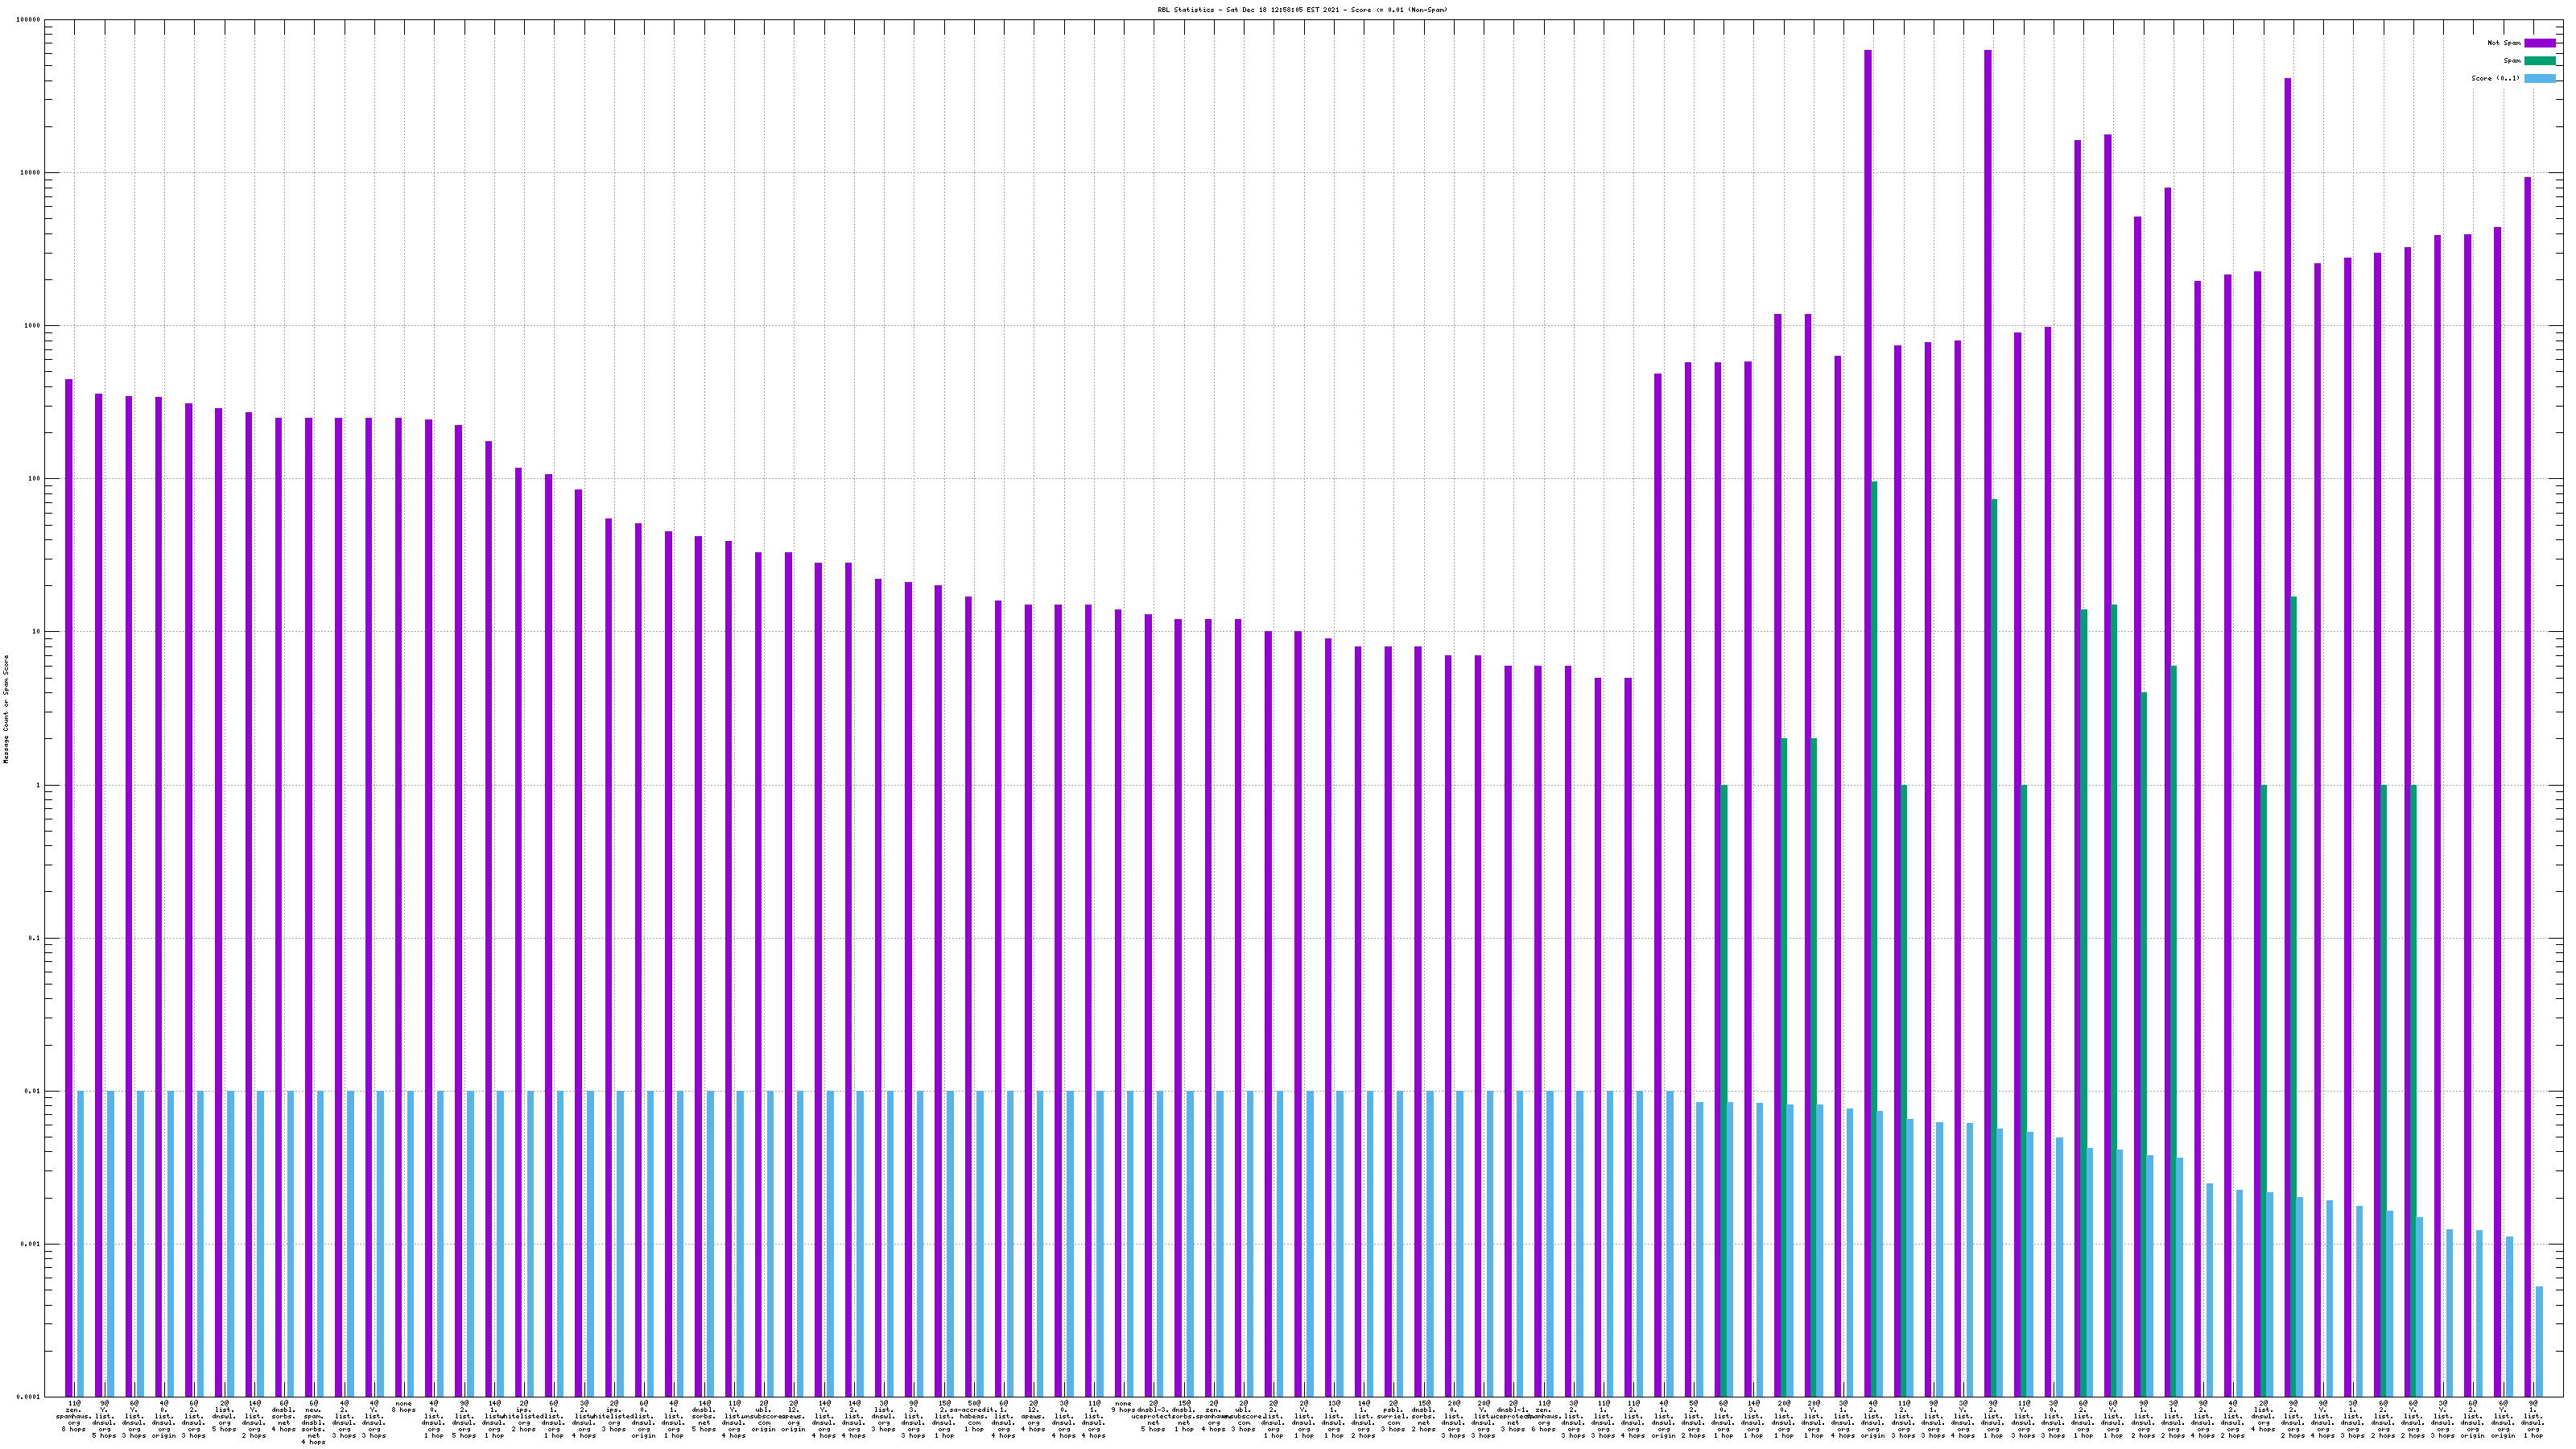The width and height of the screenshot is (2576, 1449).
Task: Click the 'none 9 hops' x-axis label
Action: point(1123,1407)
